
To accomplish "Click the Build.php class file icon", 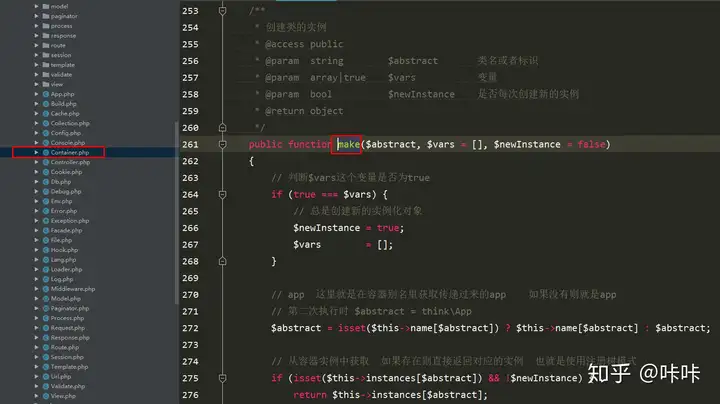I will pyautogui.click(x=46, y=104).
